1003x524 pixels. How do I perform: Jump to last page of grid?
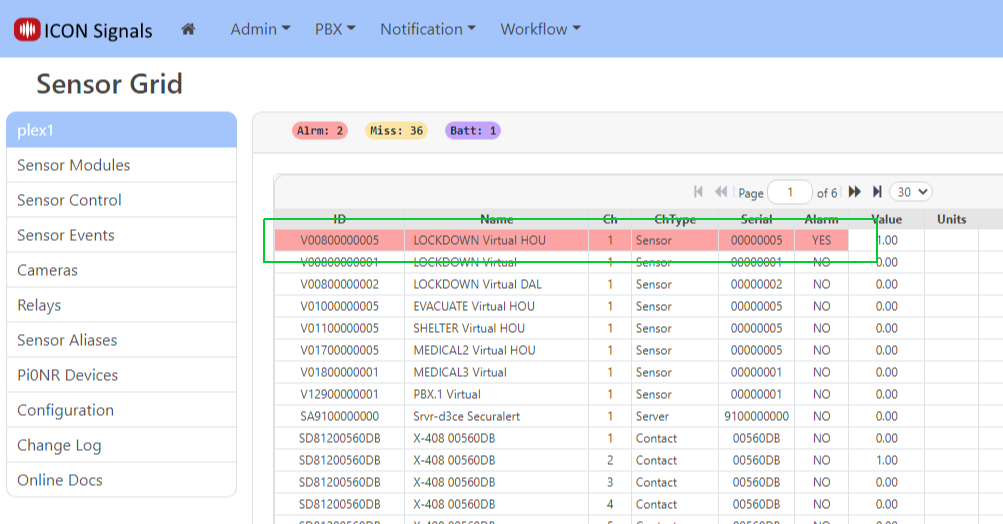[877, 192]
